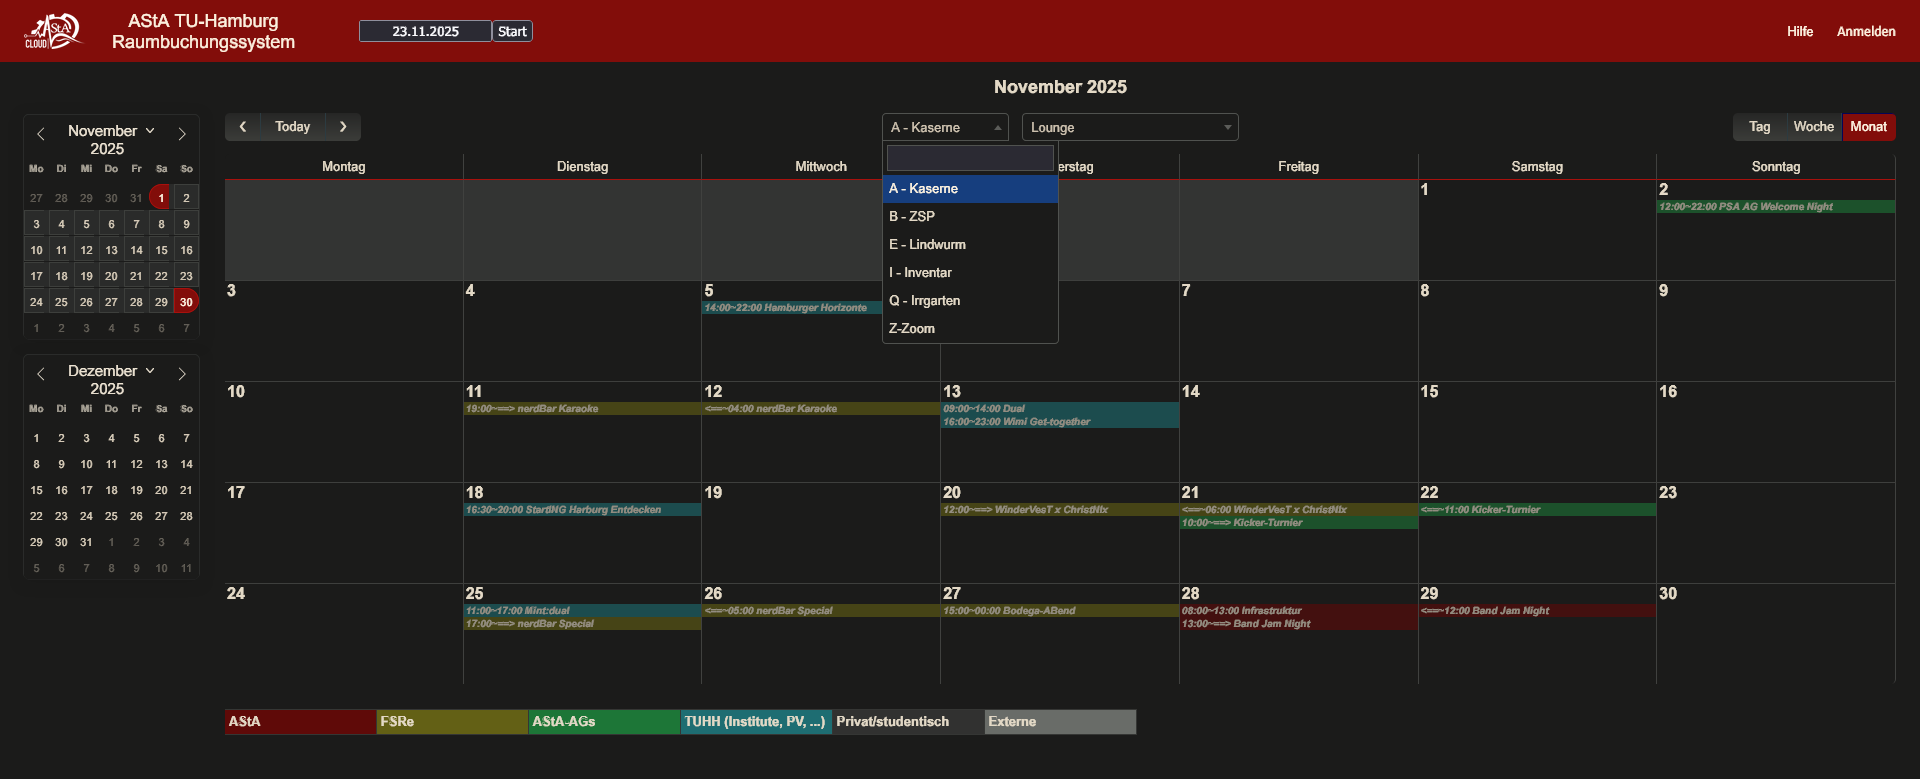Click previous arrow in Dezember mini calendar

pyautogui.click(x=41, y=374)
